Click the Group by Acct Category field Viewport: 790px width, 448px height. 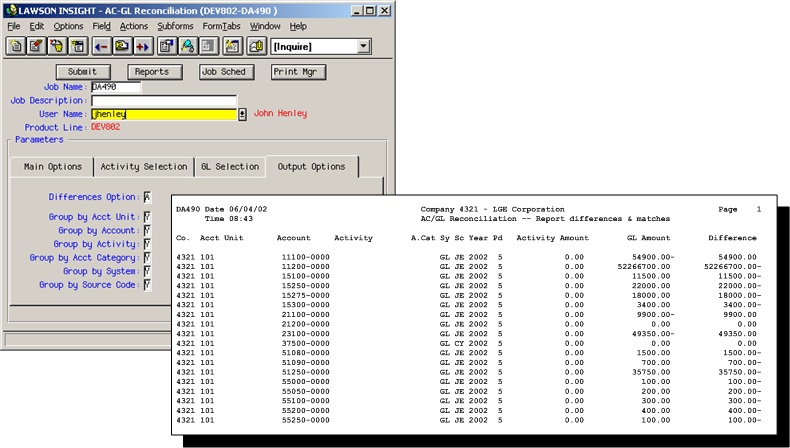point(147,258)
